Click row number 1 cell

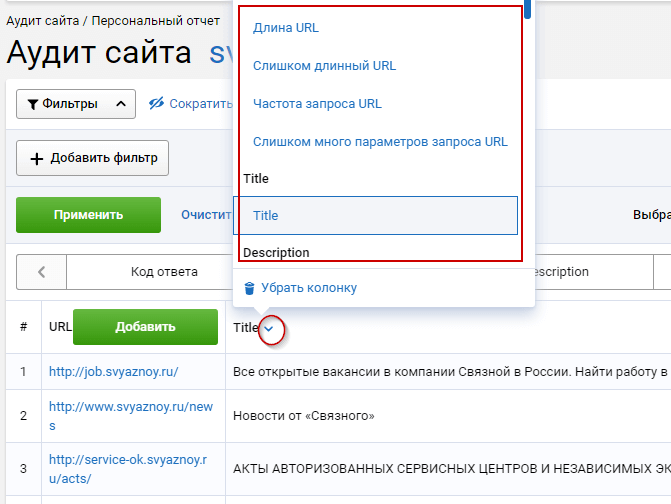24,371
